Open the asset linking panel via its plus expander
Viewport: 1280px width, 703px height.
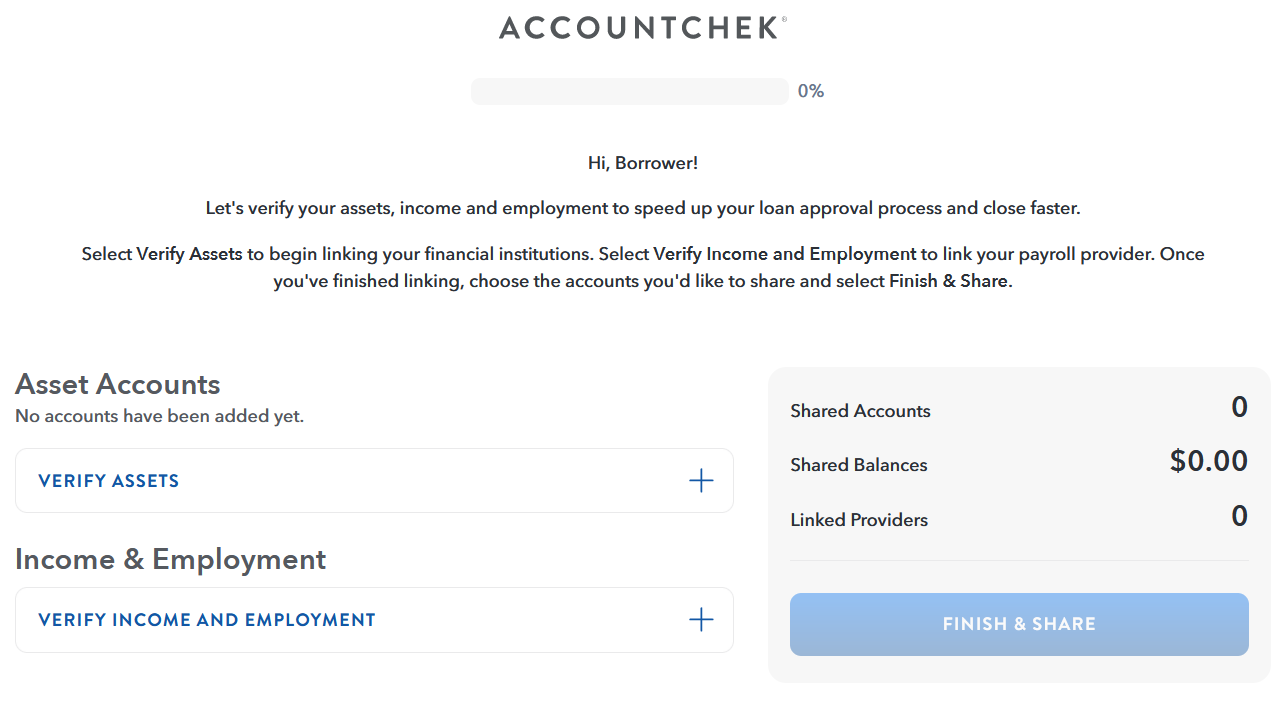point(701,480)
